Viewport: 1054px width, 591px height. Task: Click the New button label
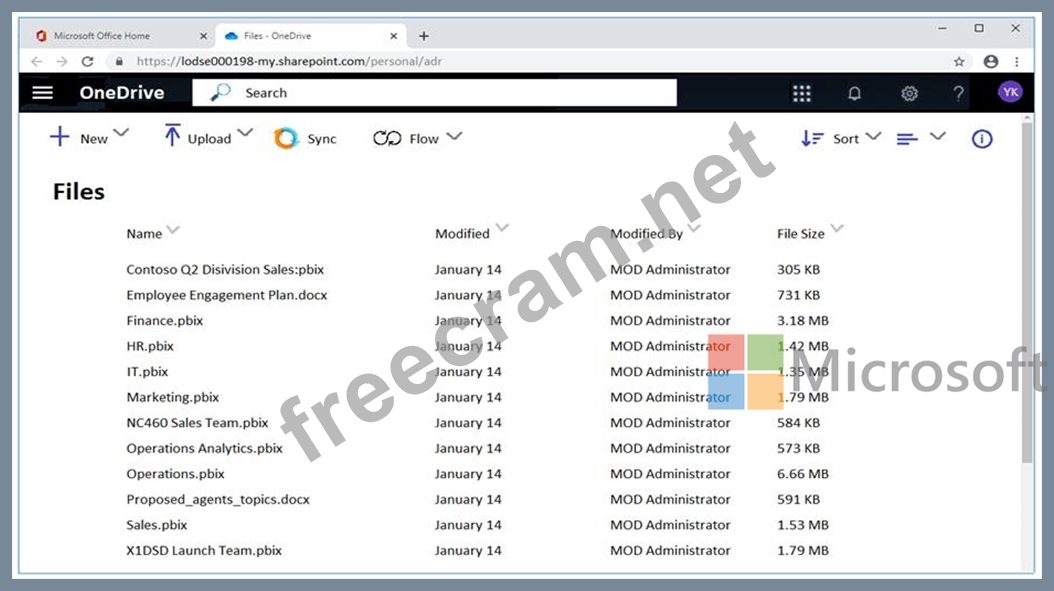tap(93, 139)
